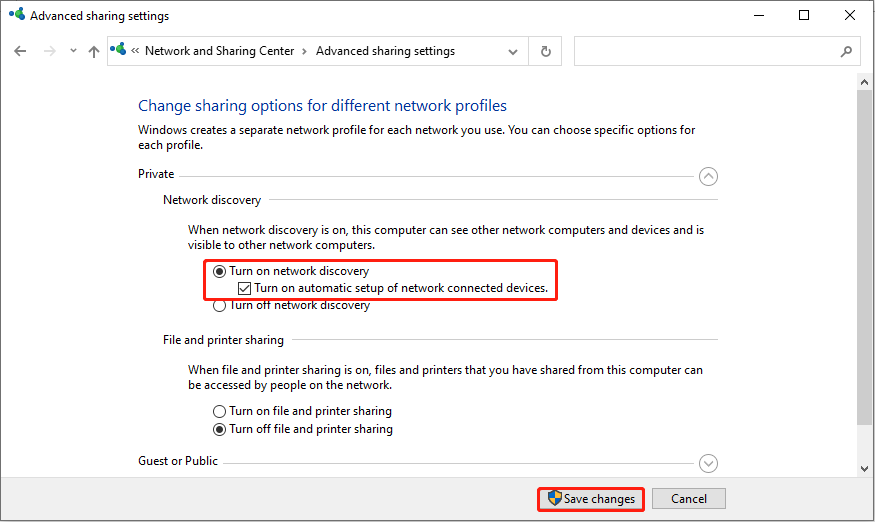
Task: Select Turn on file and printer sharing
Action: tap(220, 411)
